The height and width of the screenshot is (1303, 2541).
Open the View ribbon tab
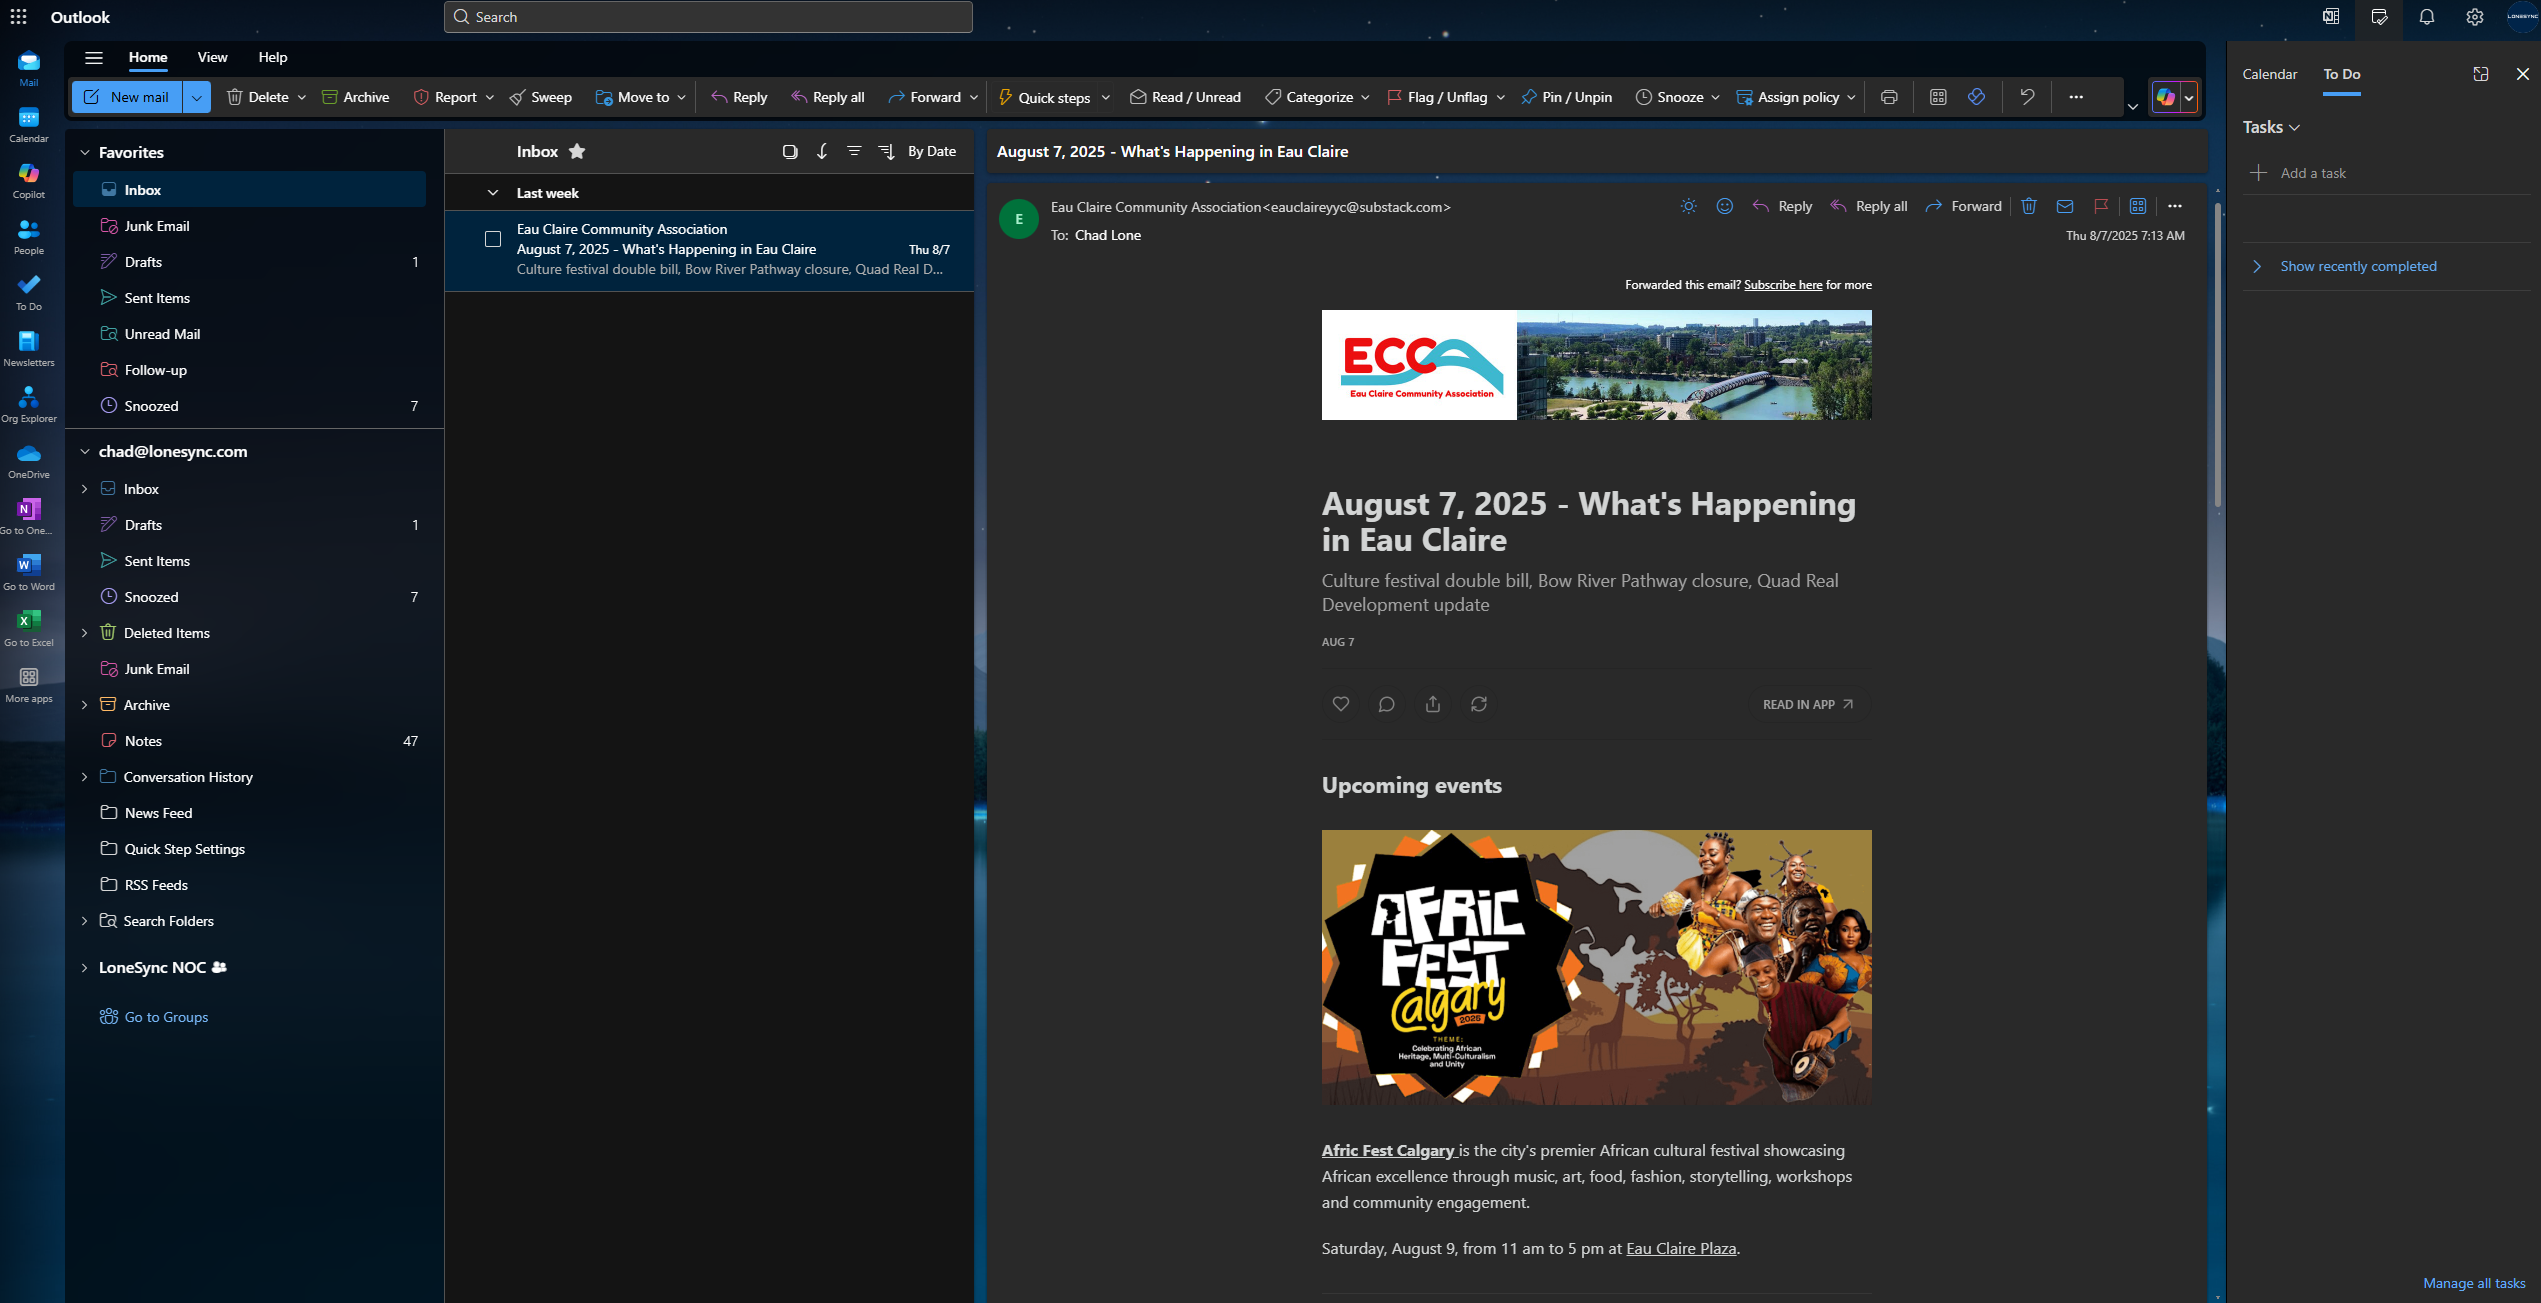(212, 57)
